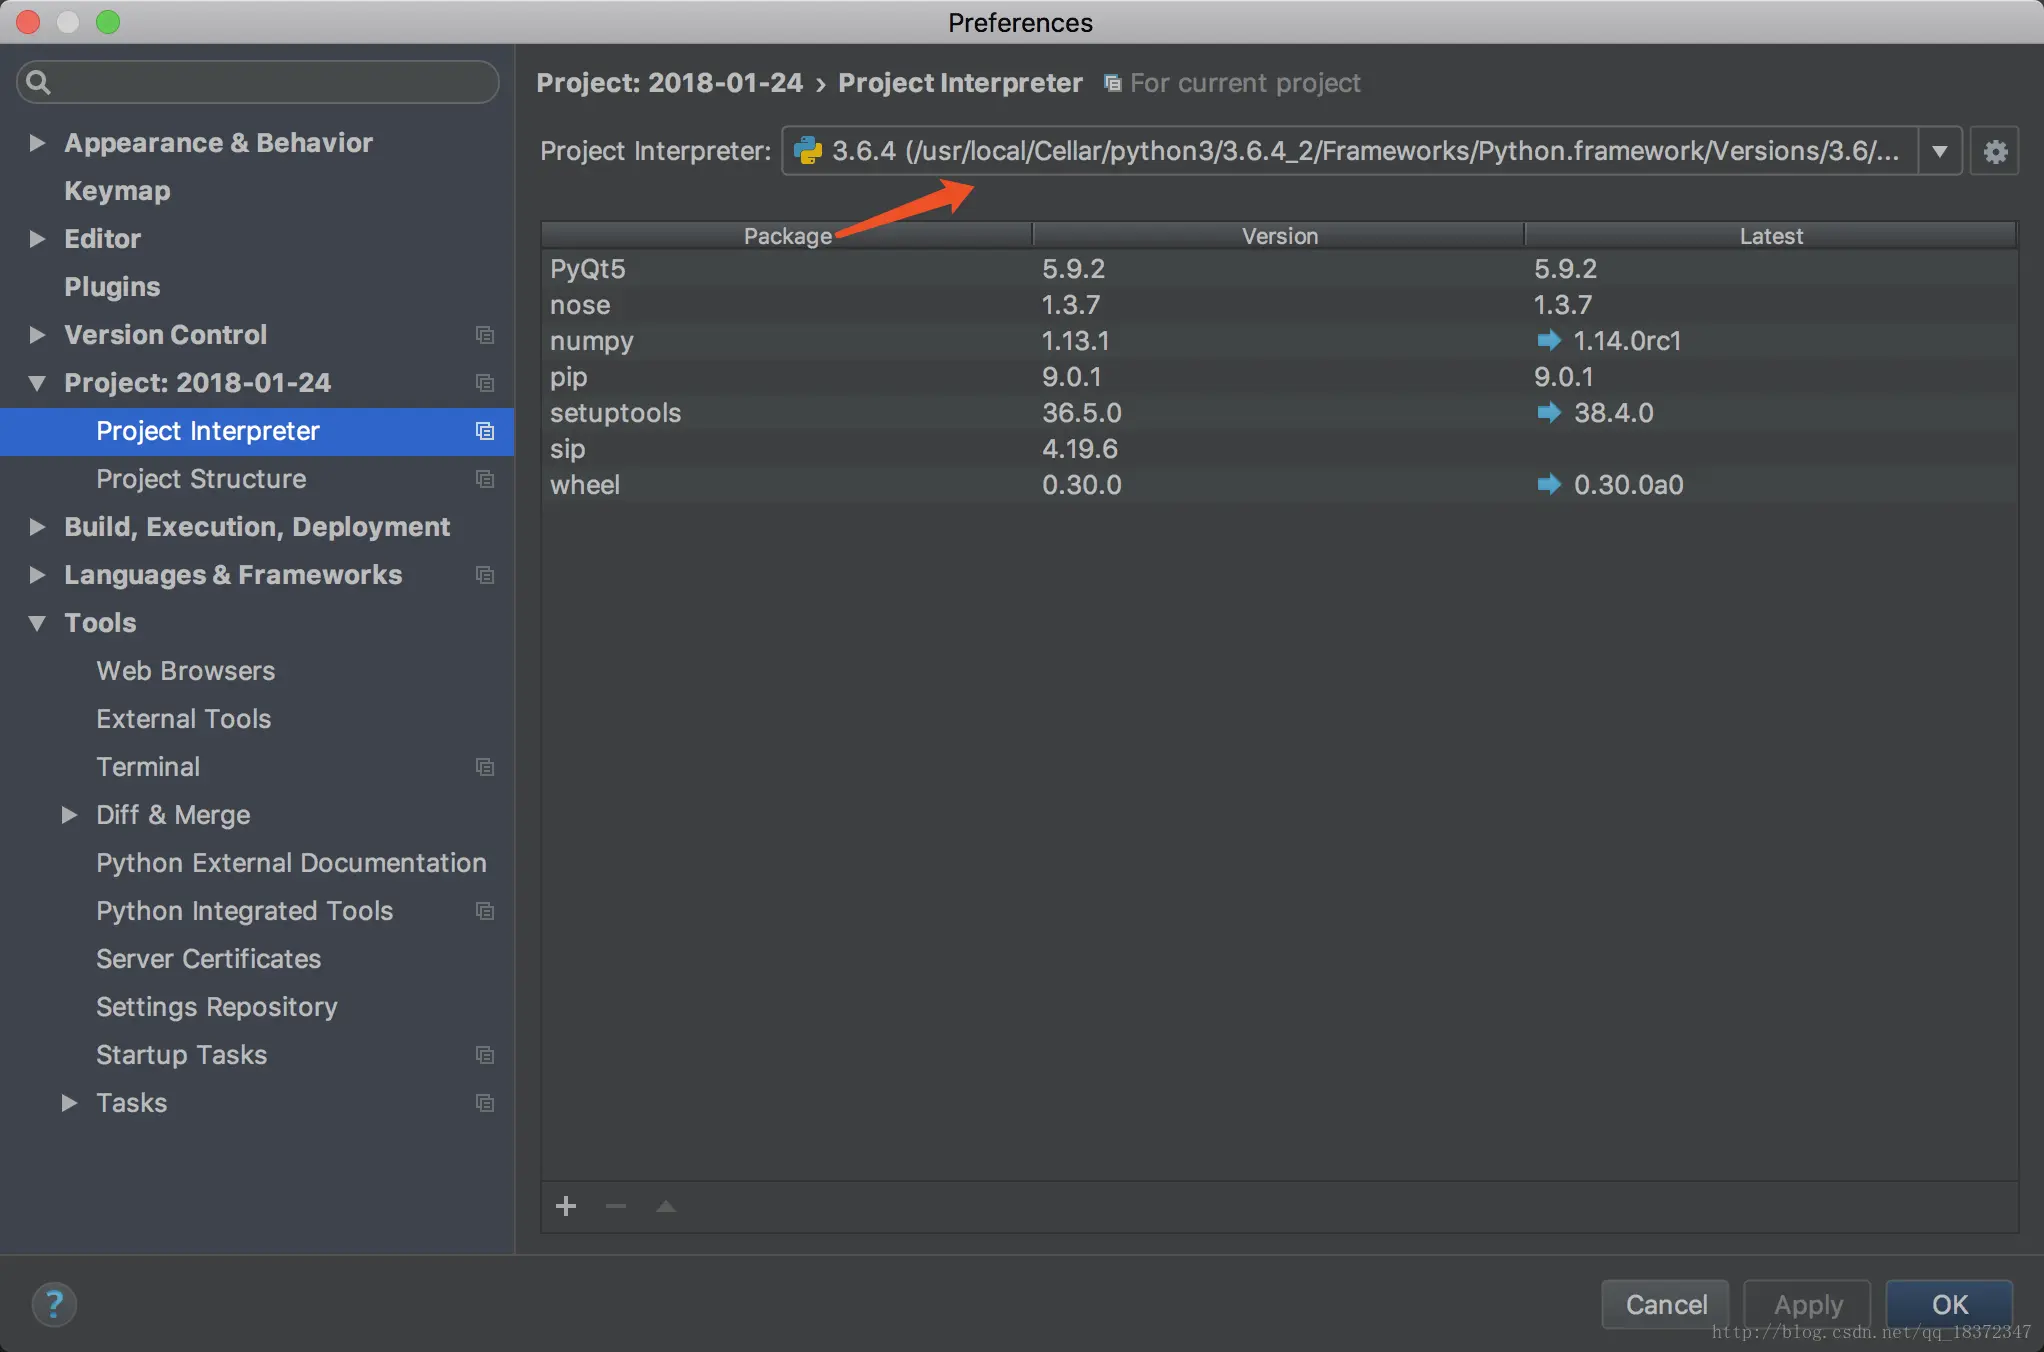Click the preferences search field
Viewport: 2044px width, 1352px height.
258,82
